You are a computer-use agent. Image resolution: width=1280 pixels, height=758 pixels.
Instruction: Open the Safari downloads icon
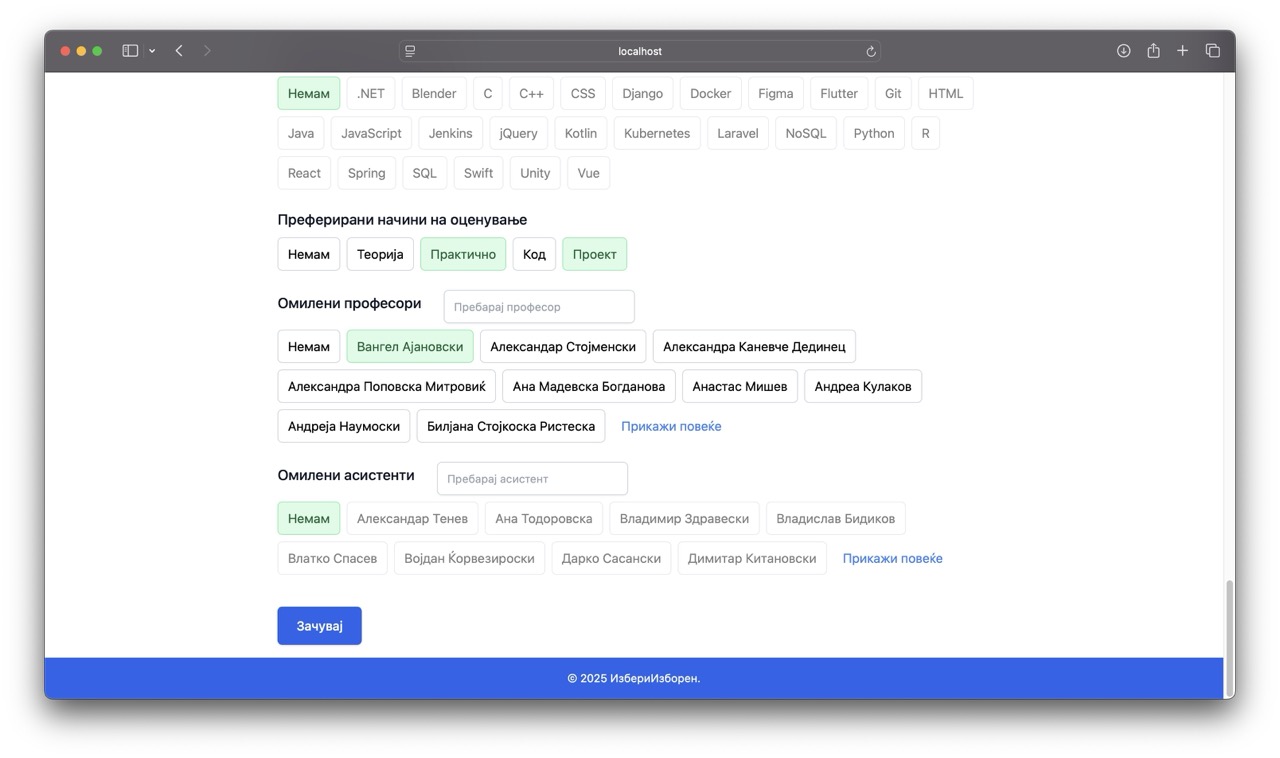(x=1124, y=51)
